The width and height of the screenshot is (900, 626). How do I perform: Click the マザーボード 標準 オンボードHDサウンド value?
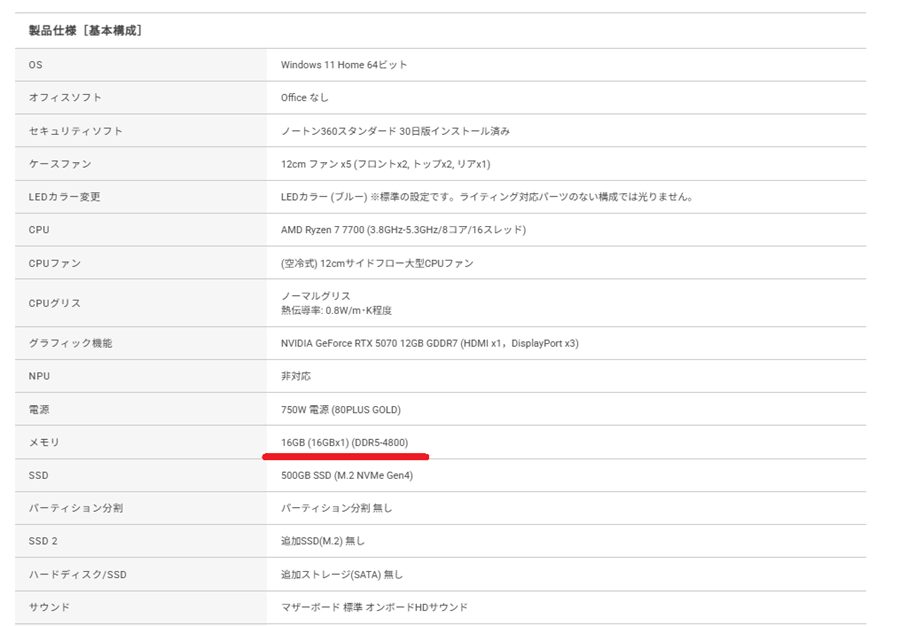coord(373,607)
